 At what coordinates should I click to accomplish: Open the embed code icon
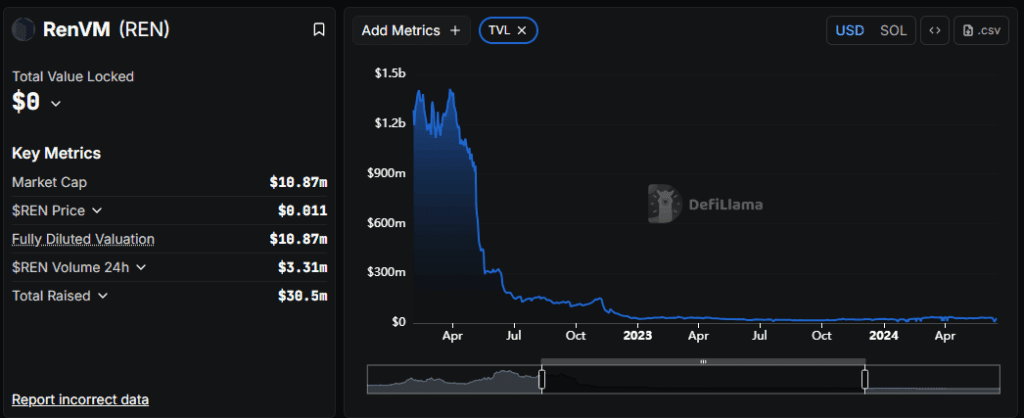[x=934, y=30]
